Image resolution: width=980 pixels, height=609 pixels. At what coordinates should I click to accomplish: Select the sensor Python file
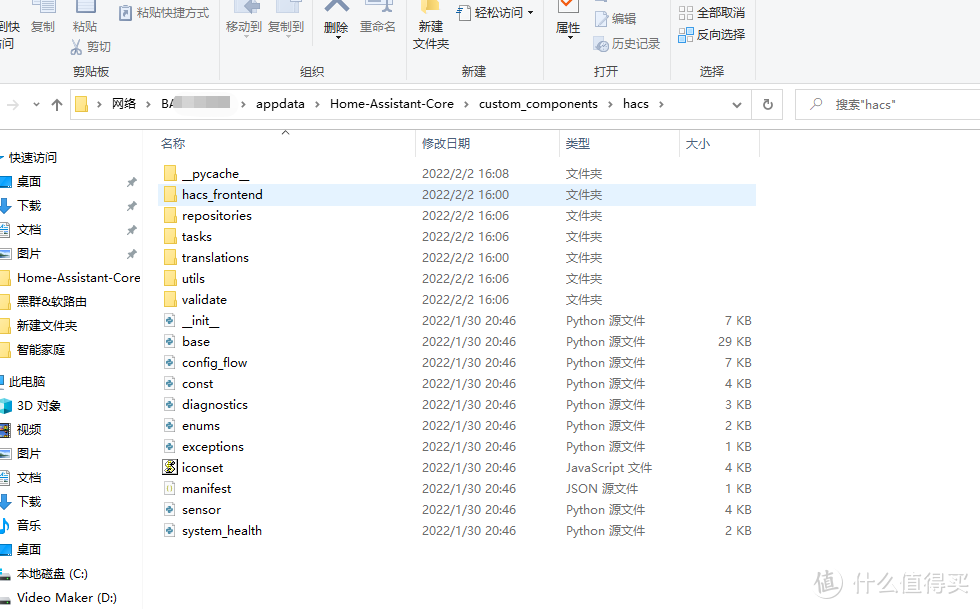[x=201, y=510]
